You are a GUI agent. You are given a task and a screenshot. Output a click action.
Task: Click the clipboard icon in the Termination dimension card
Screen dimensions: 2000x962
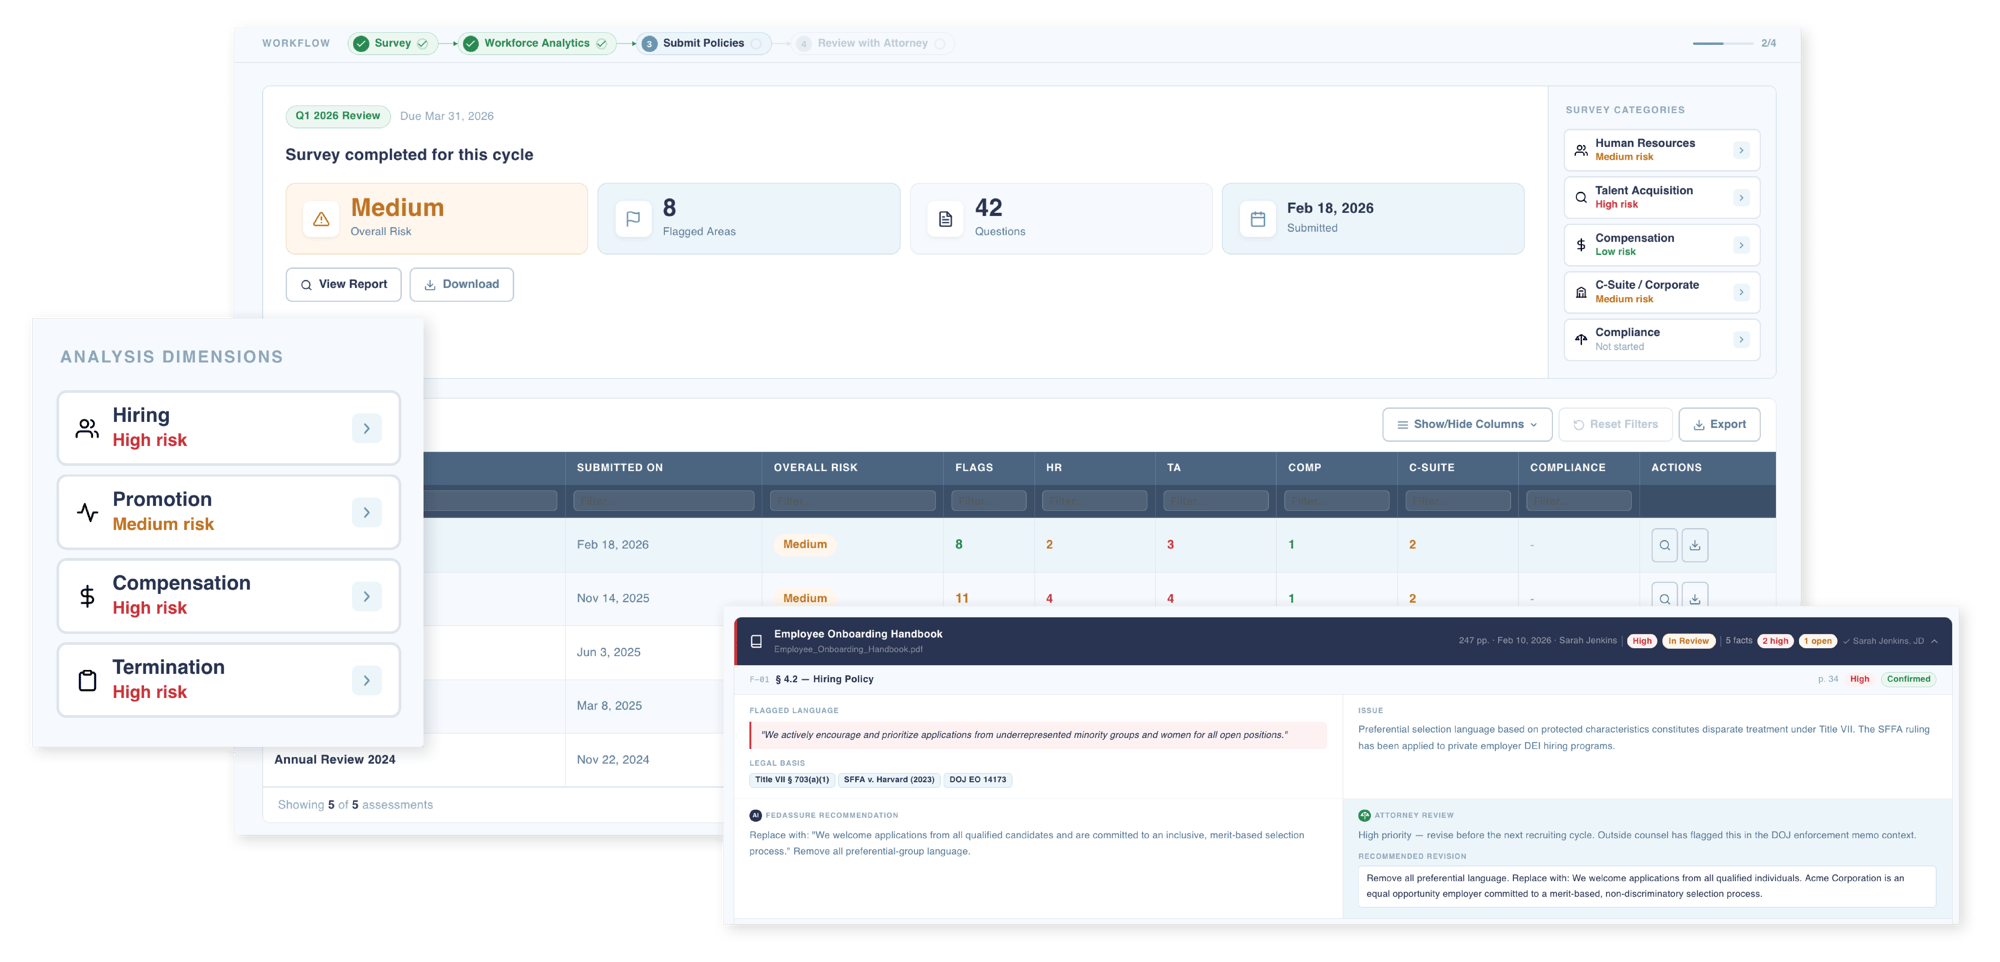coord(88,680)
